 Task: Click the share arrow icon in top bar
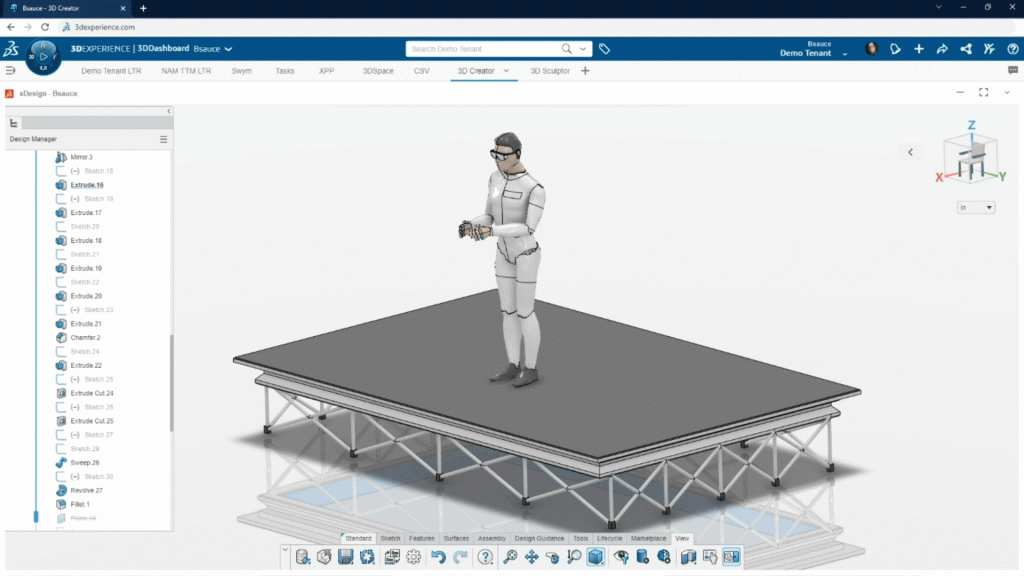[x=942, y=49]
